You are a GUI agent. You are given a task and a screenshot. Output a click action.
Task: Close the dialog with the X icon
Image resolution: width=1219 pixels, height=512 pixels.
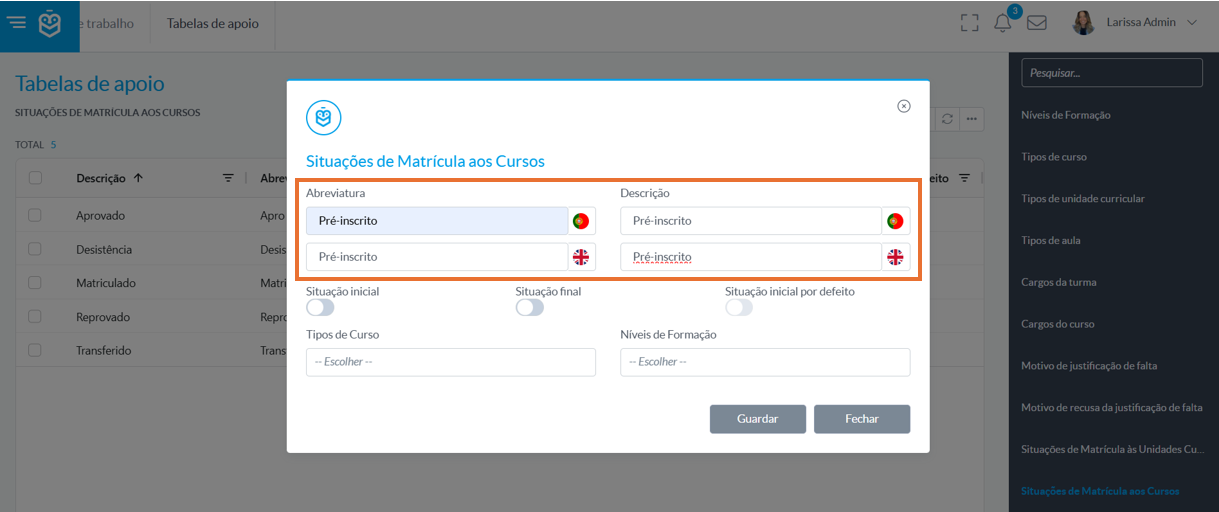904,106
